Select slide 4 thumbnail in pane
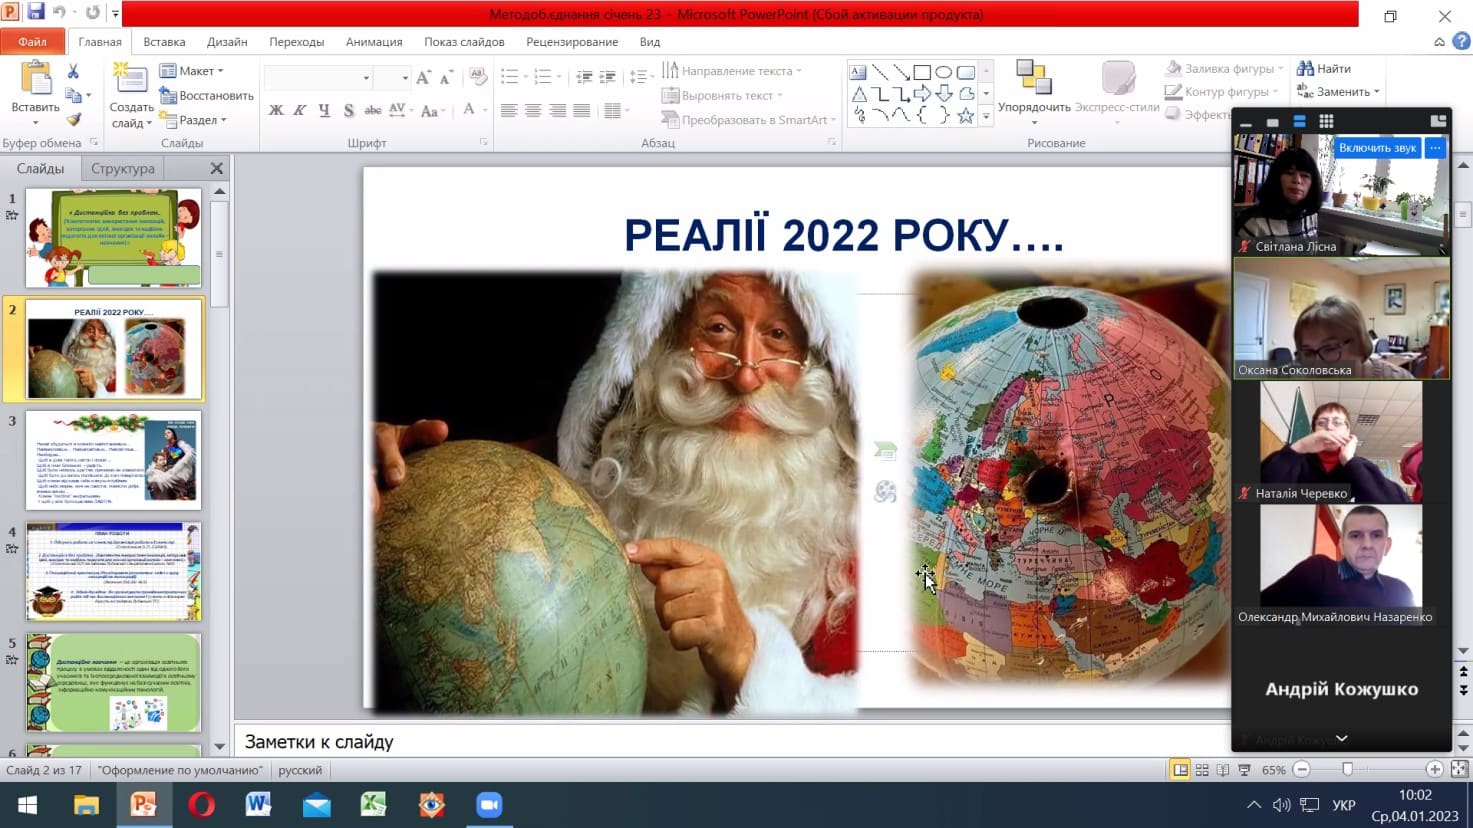This screenshot has height=828, width=1473. click(113, 571)
